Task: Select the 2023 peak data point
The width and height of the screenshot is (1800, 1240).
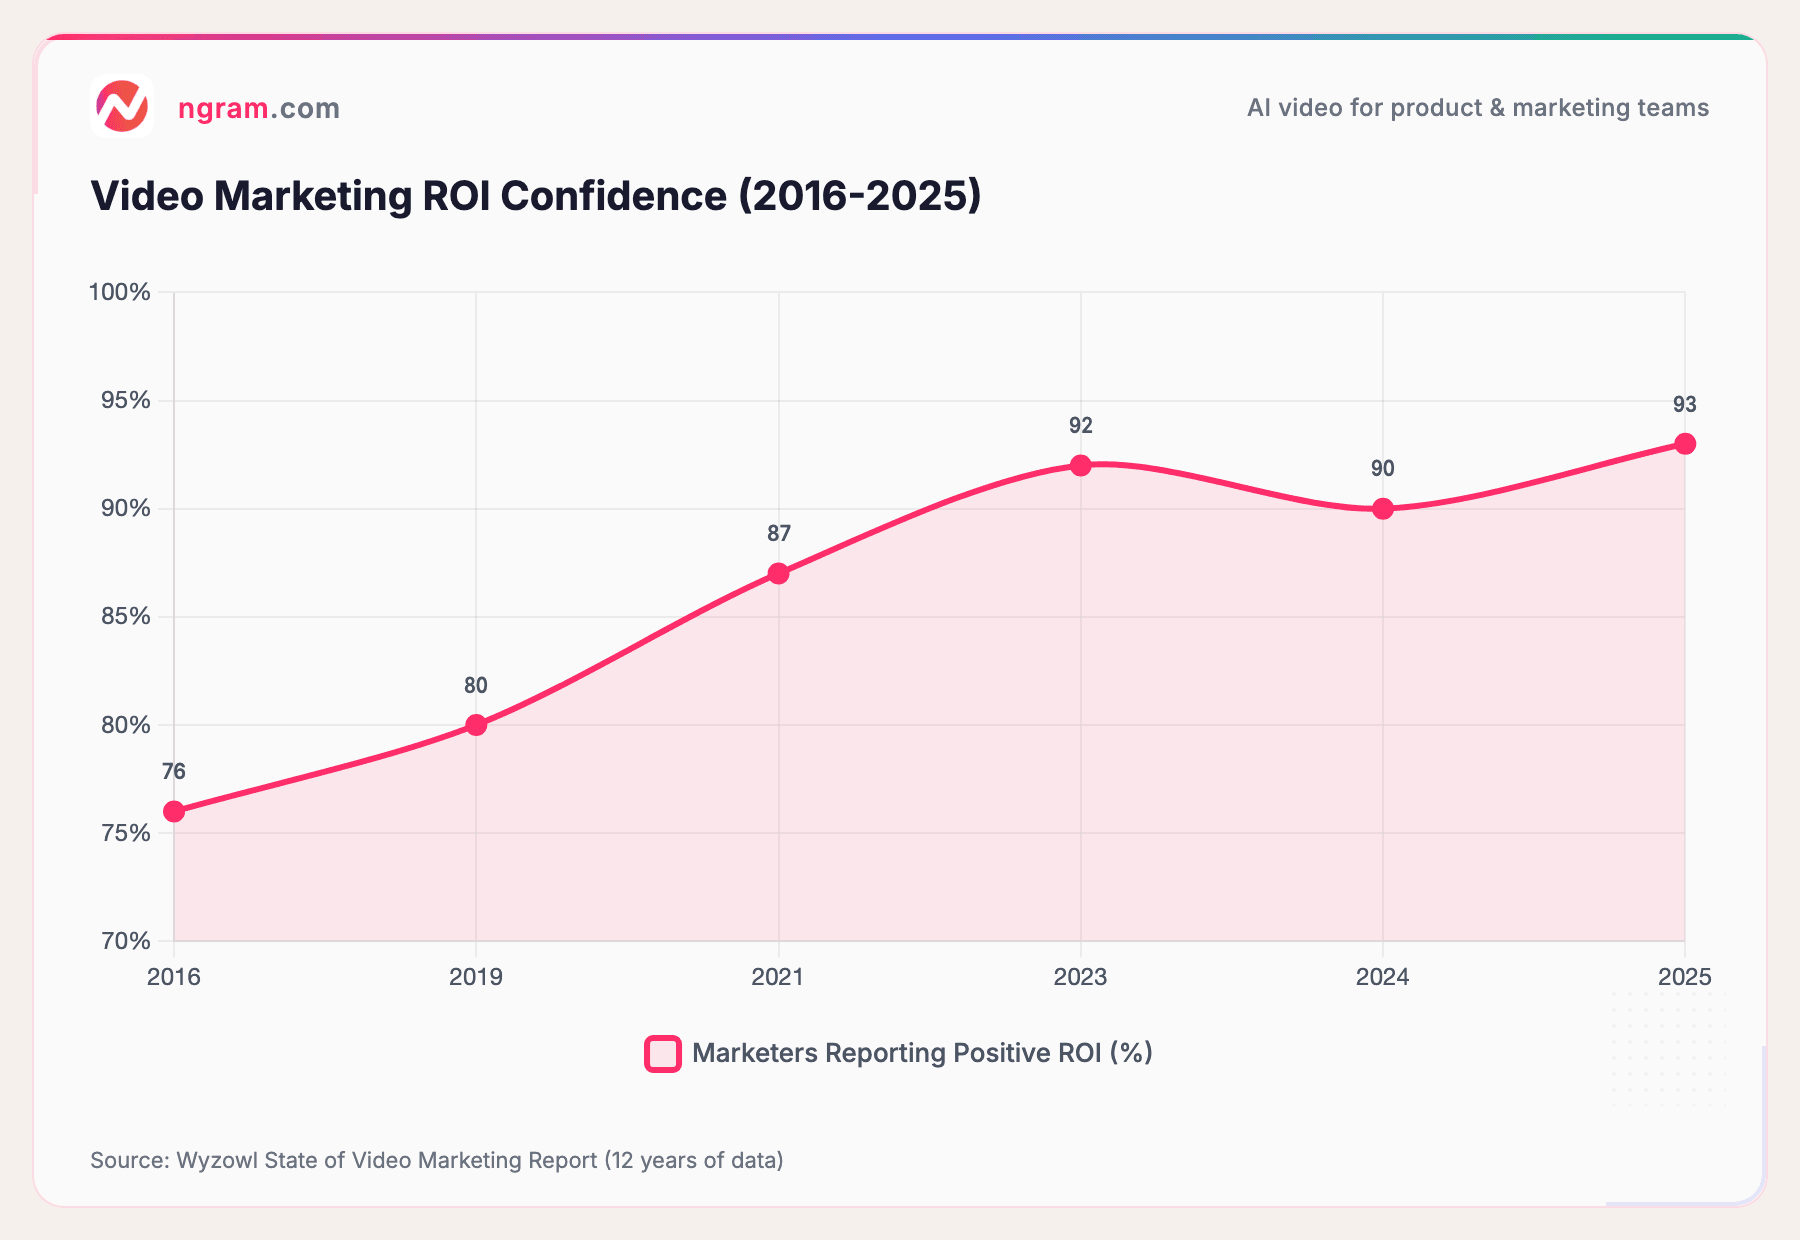Action: (1081, 464)
